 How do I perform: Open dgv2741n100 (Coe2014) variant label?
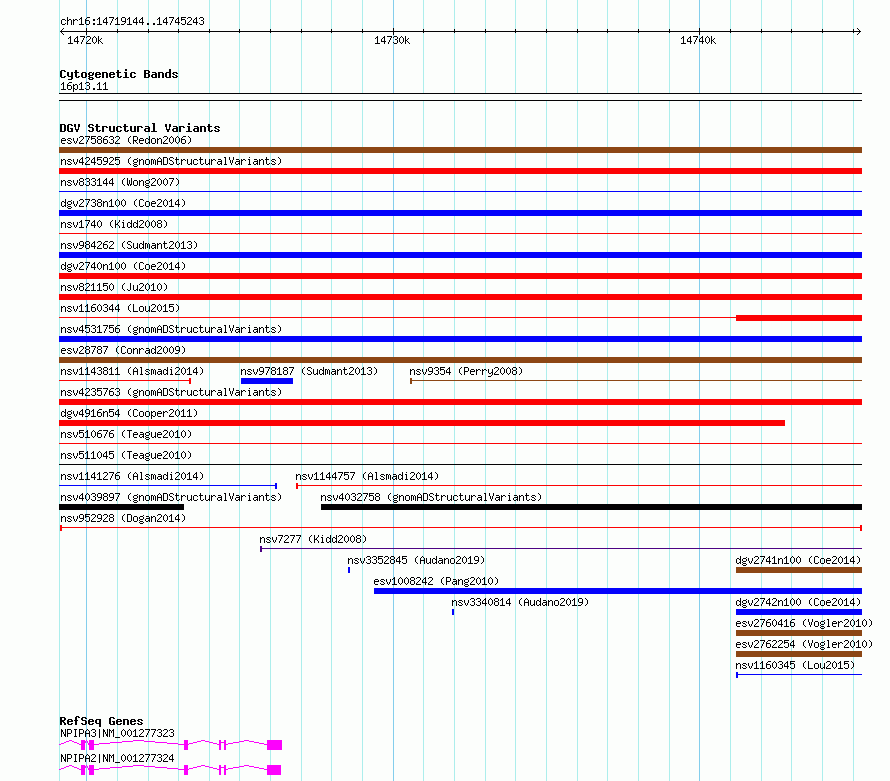click(798, 560)
